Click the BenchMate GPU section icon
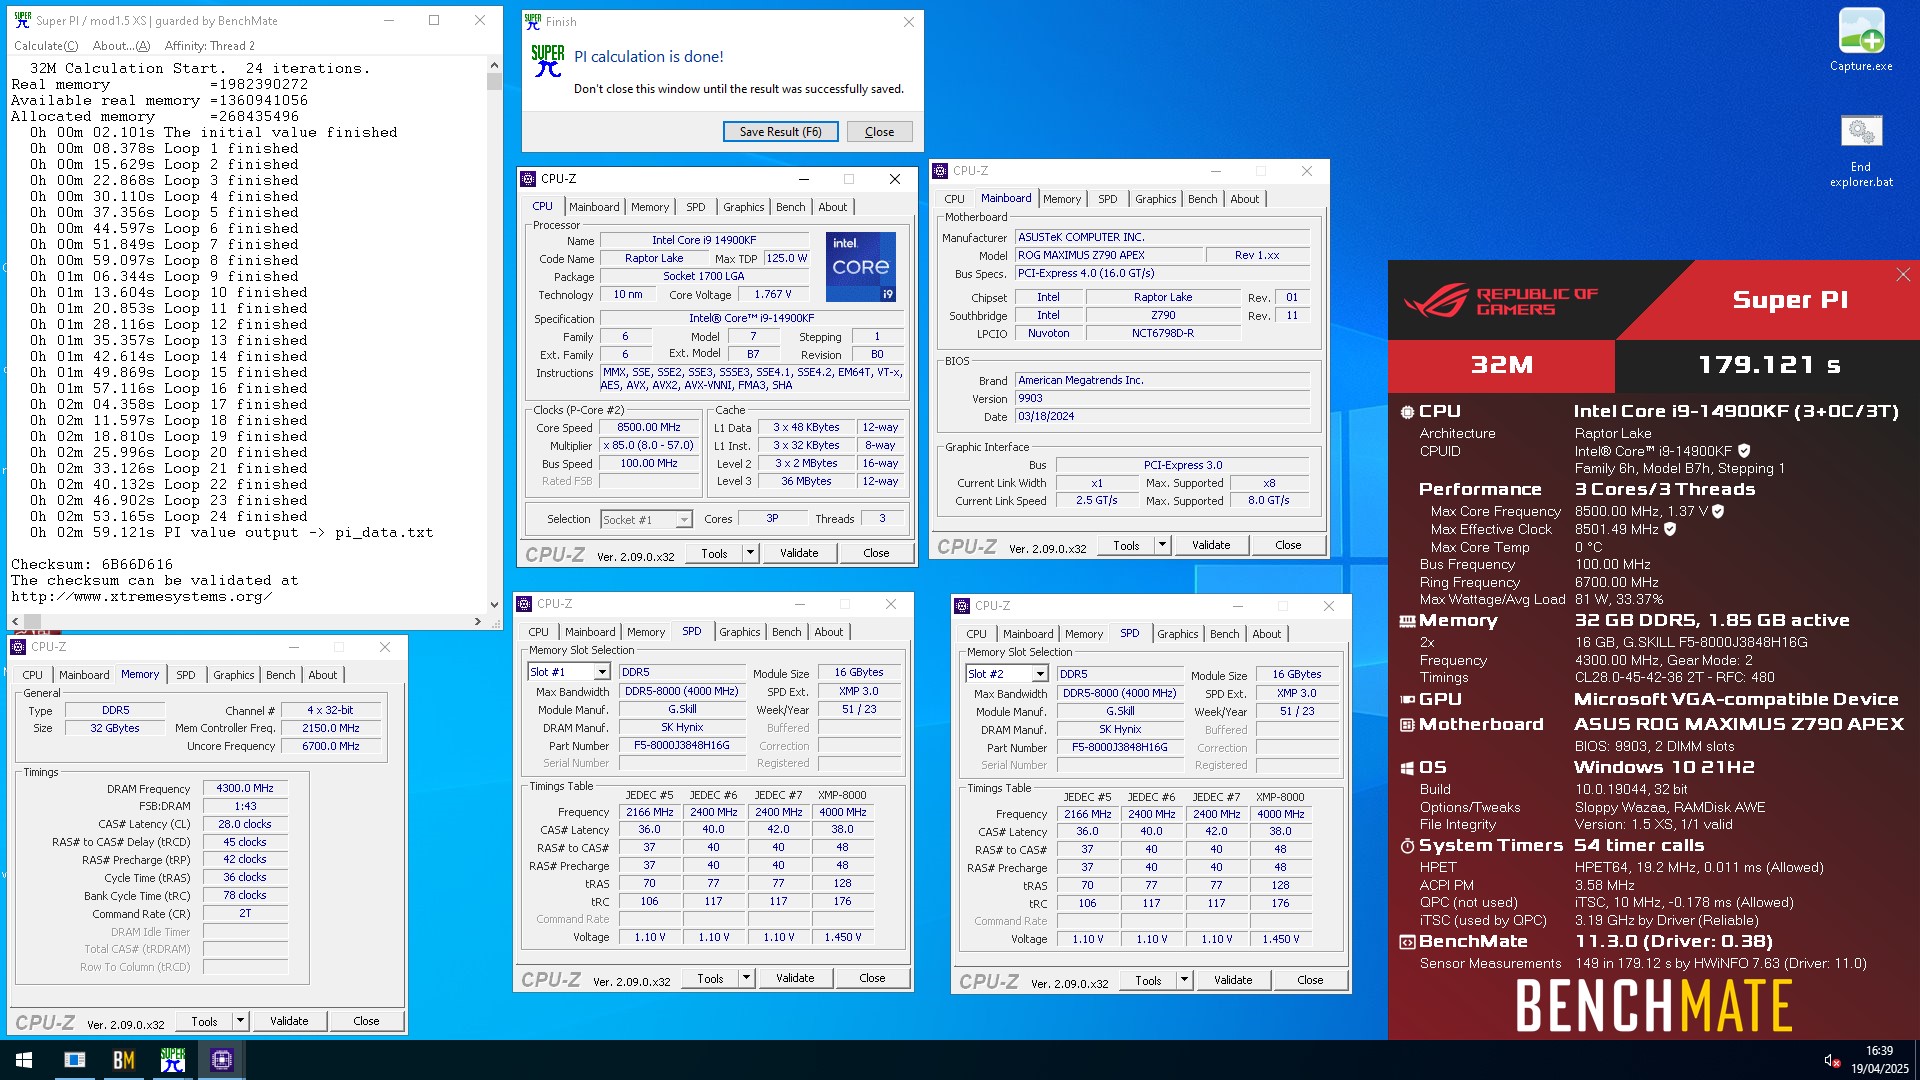The width and height of the screenshot is (1920, 1080). (1407, 700)
